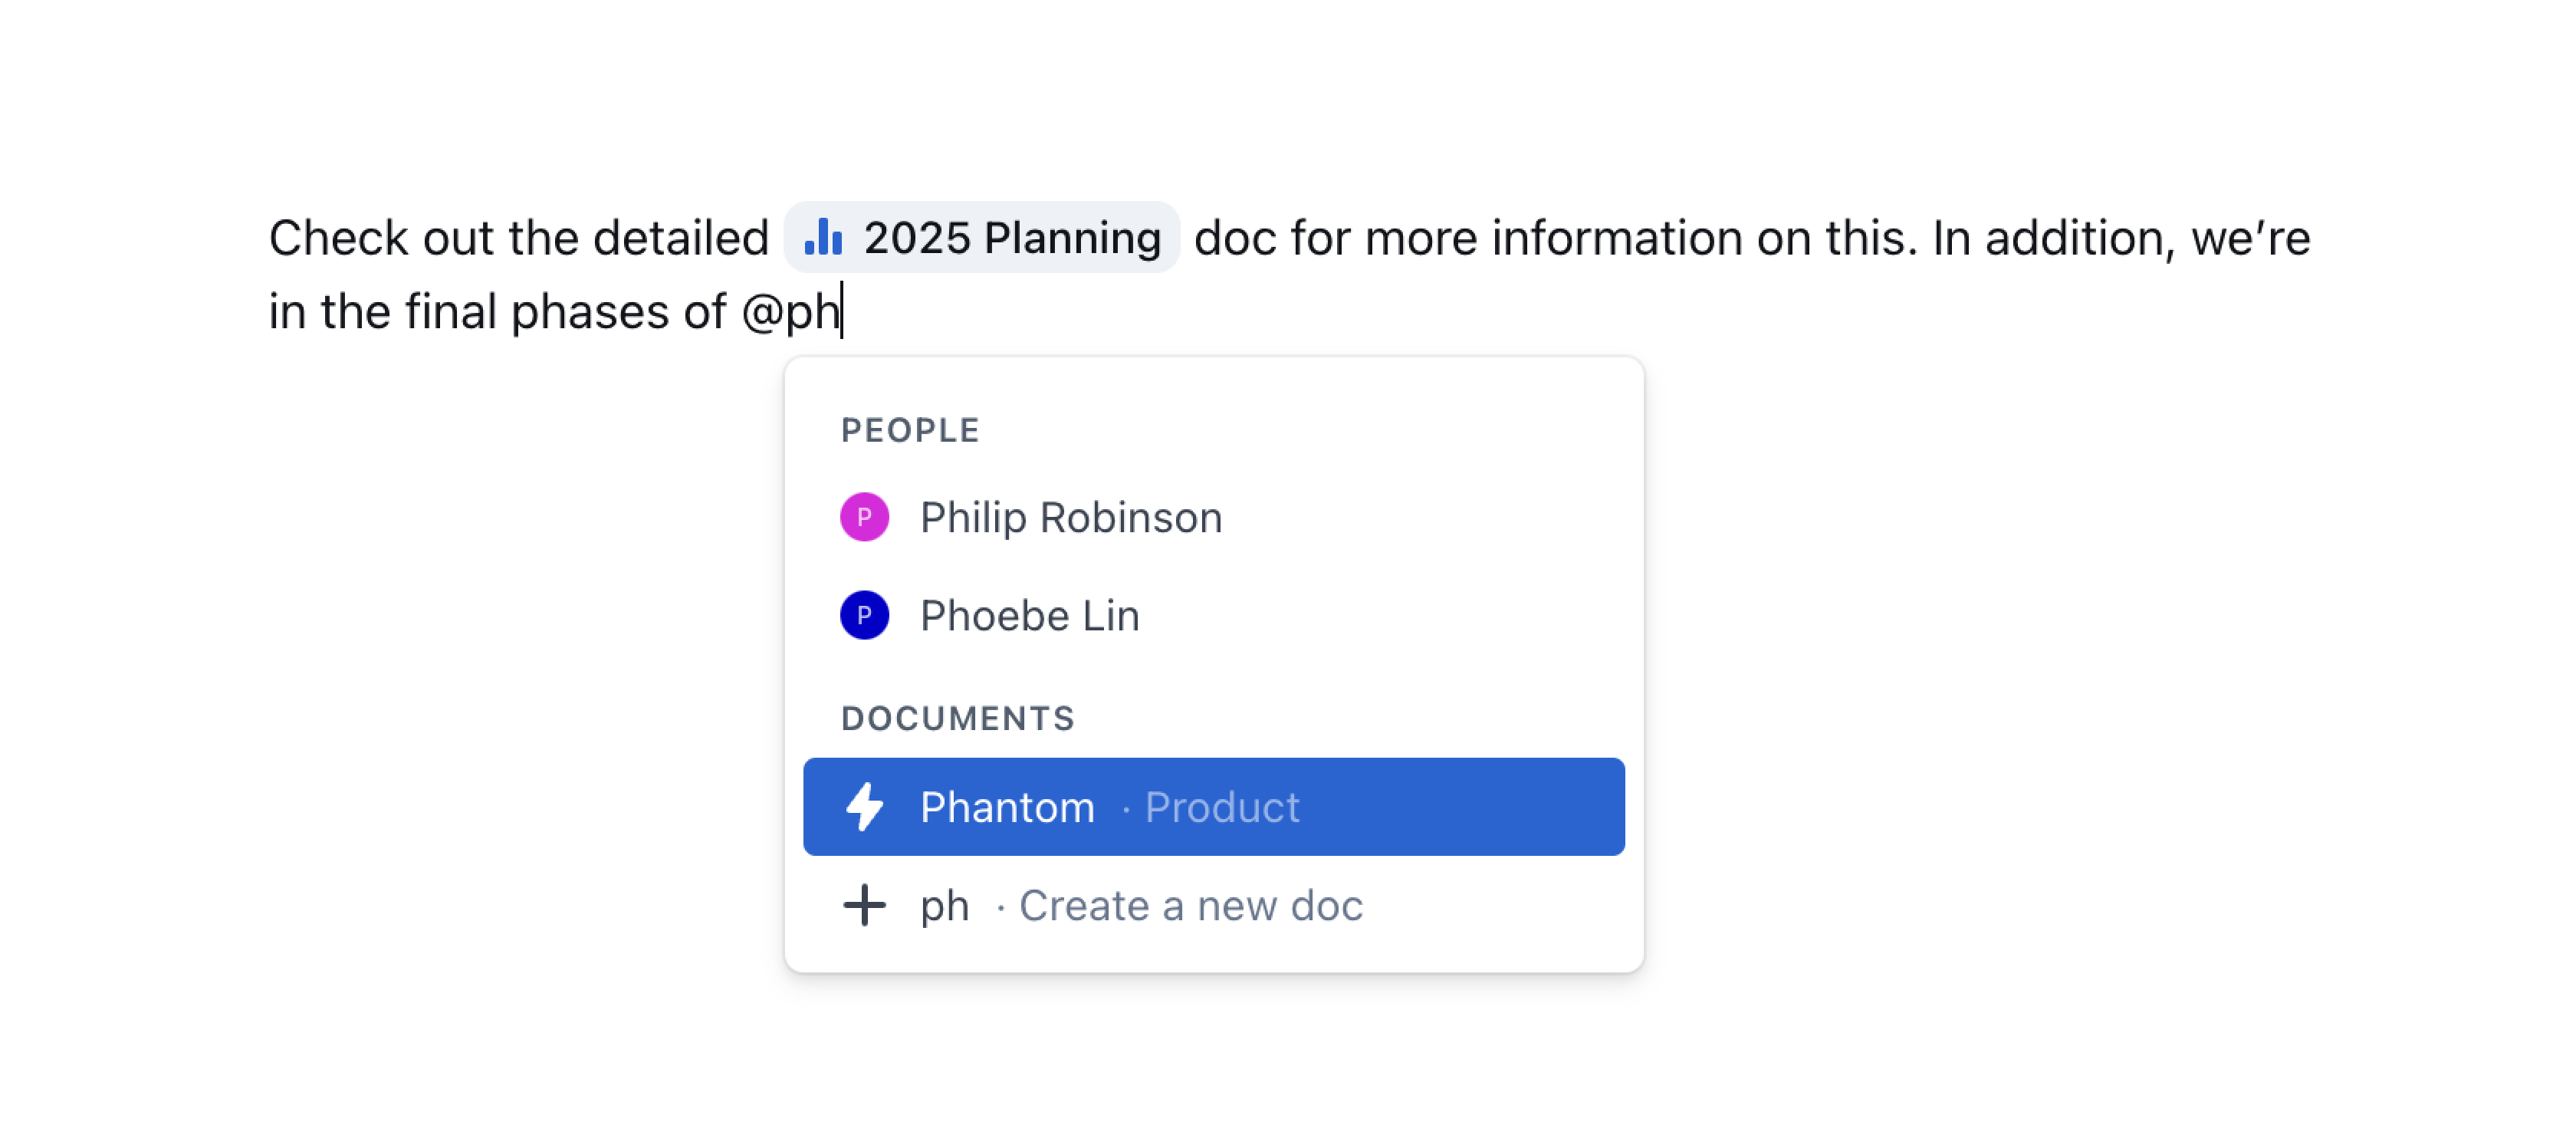Click on the word 'Check' in paragraph
2576x1135 pixels.
[338, 238]
